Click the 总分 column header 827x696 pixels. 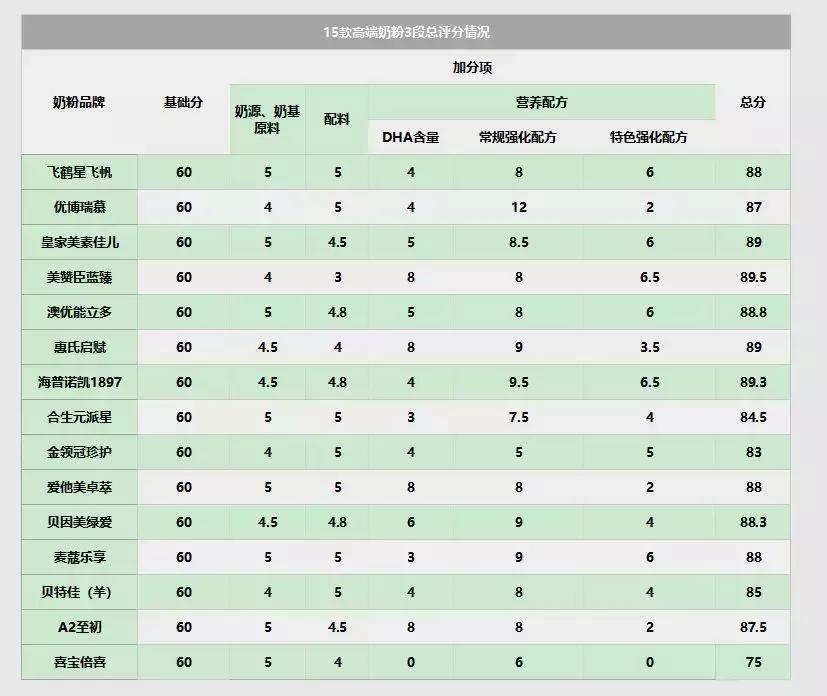pos(753,100)
